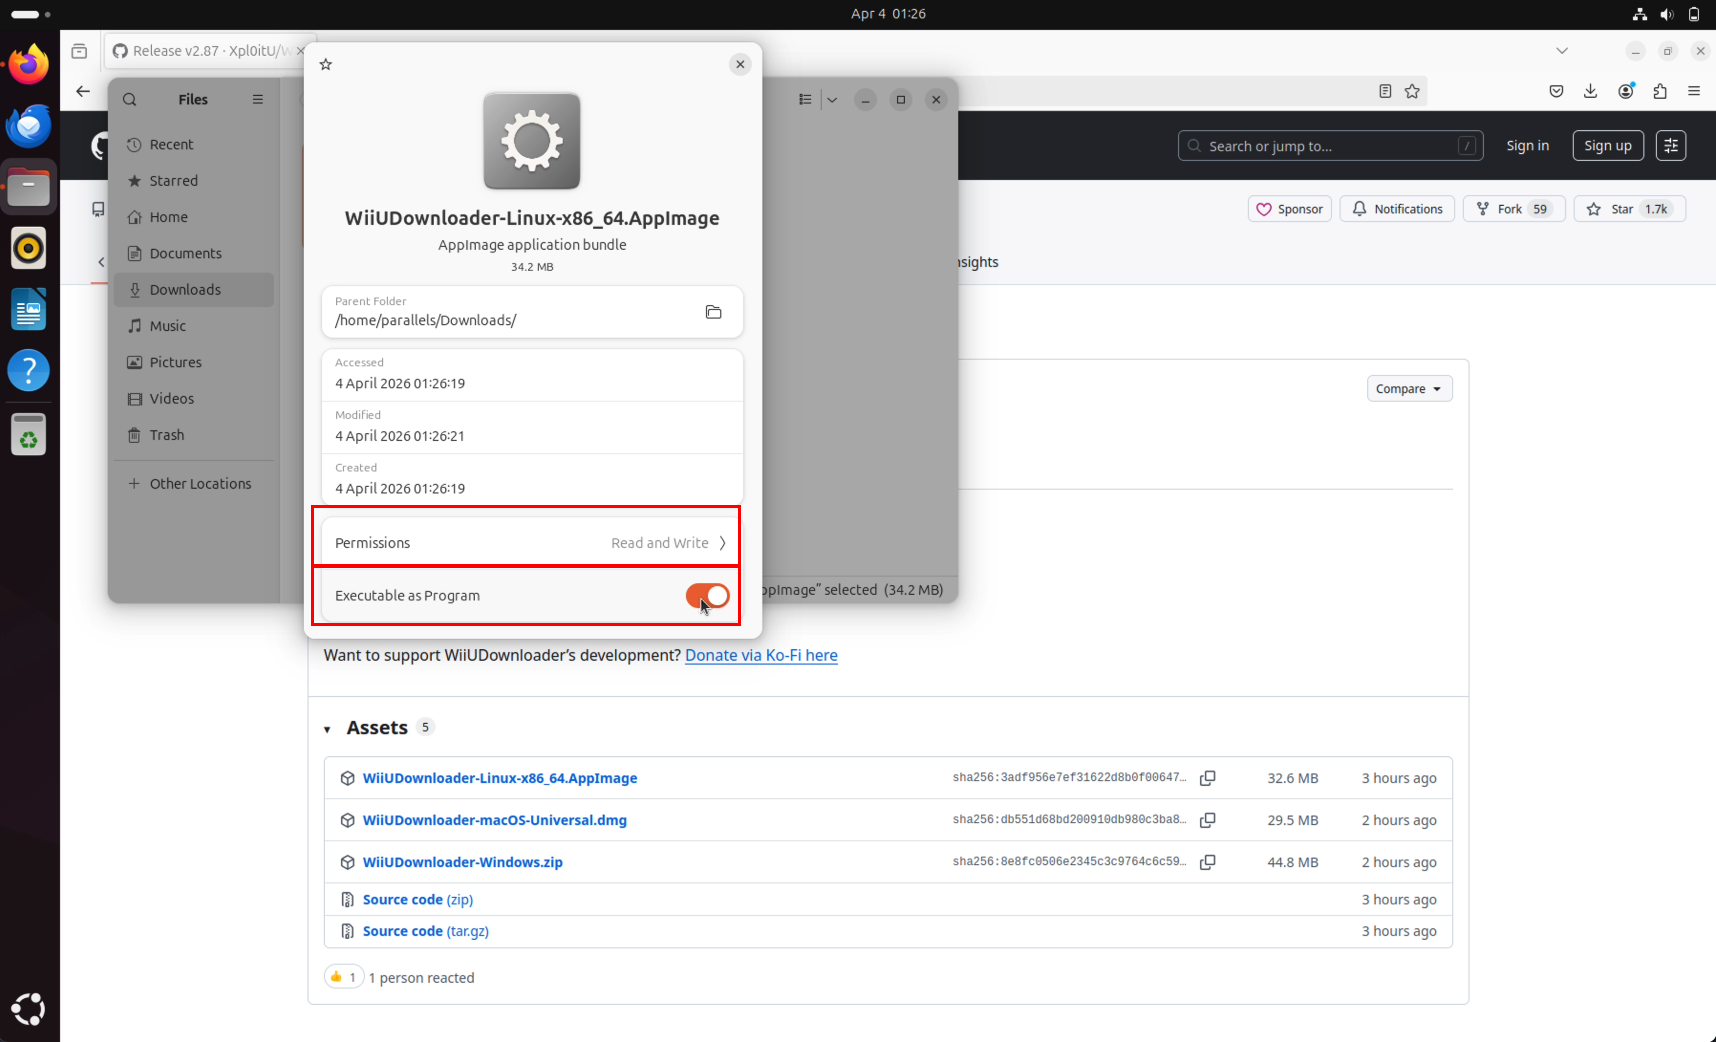Open Rhythmbox from the dock
1716x1042 pixels.
(x=29, y=248)
